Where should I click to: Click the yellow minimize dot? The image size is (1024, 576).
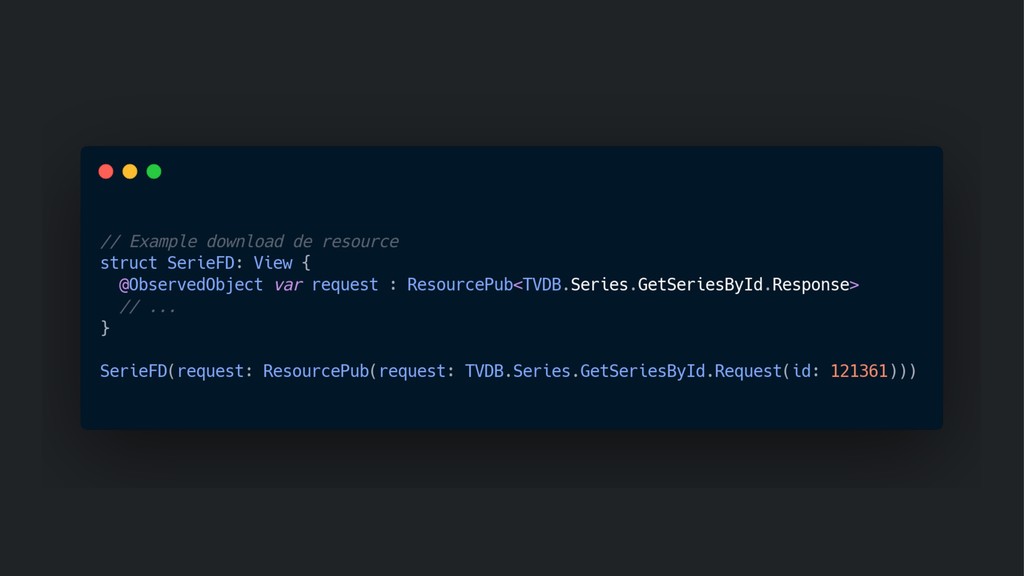pyautogui.click(x=130, y=171)
